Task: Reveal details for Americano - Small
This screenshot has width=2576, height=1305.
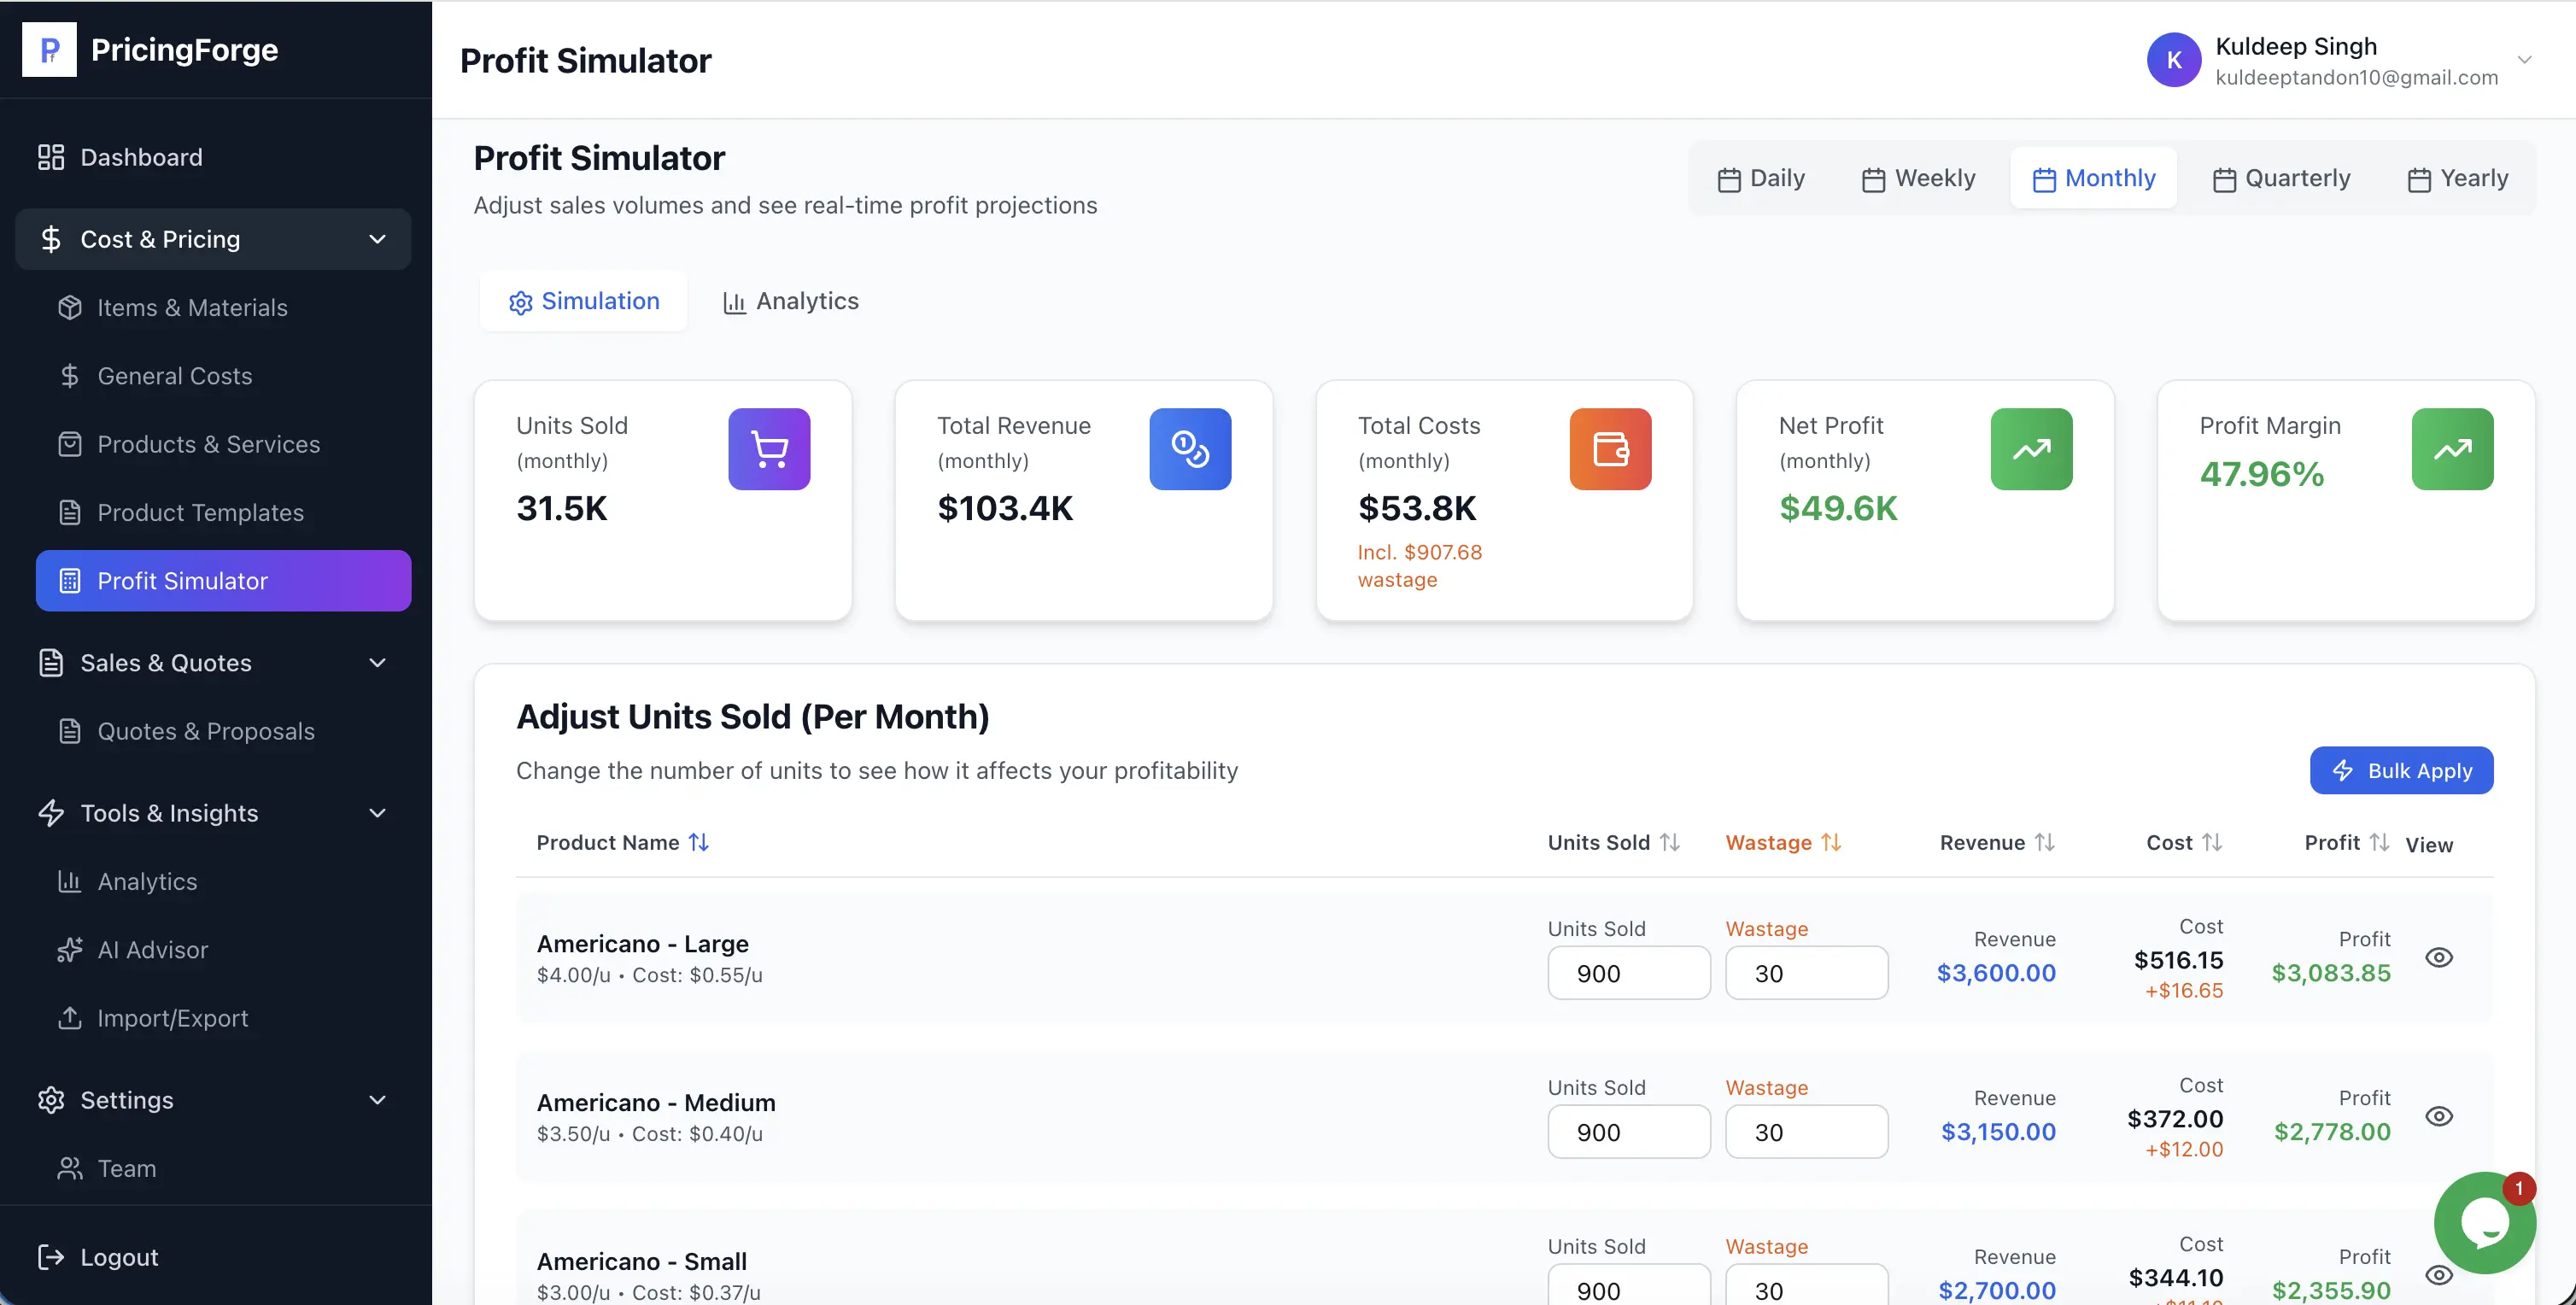Action: 2440,1276
